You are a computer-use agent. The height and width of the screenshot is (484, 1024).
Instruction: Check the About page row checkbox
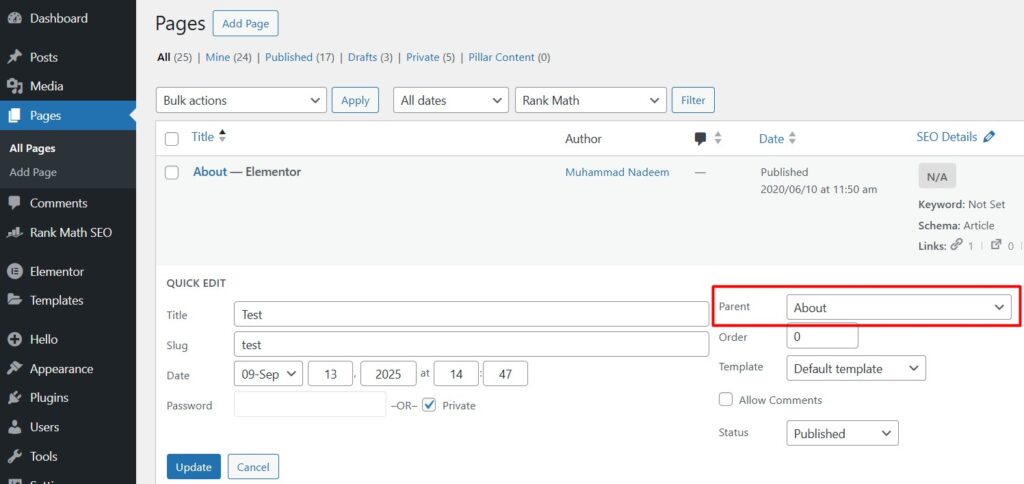(172, 172)
